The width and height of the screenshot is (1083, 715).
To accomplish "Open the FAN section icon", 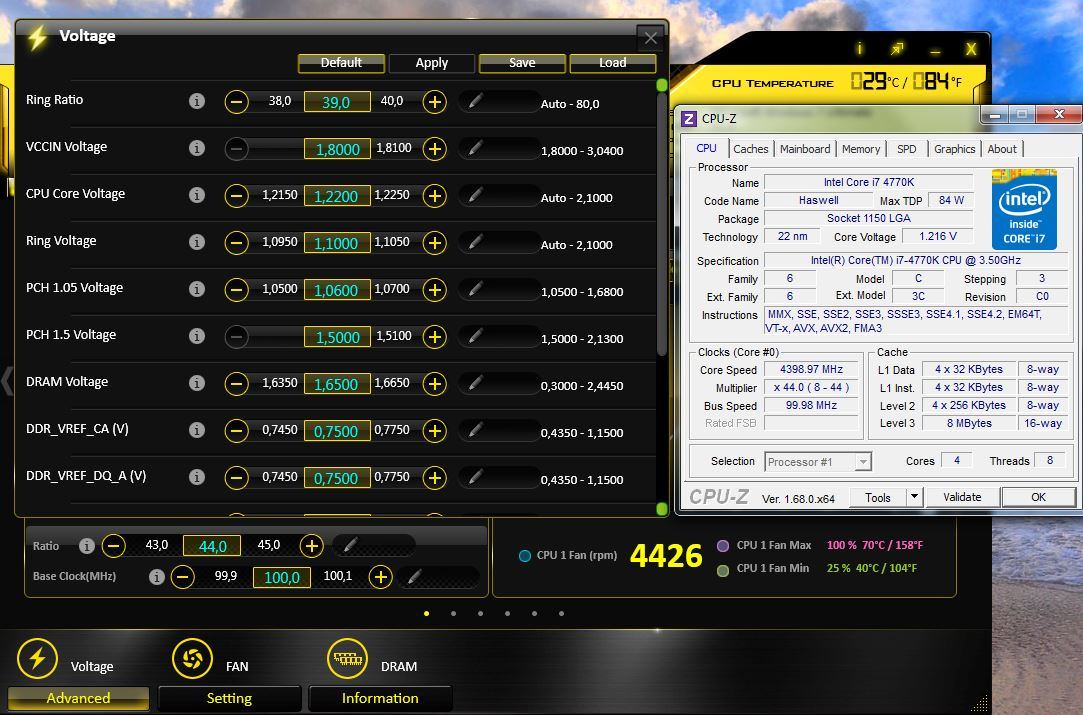I will click(x=192, y=658).
